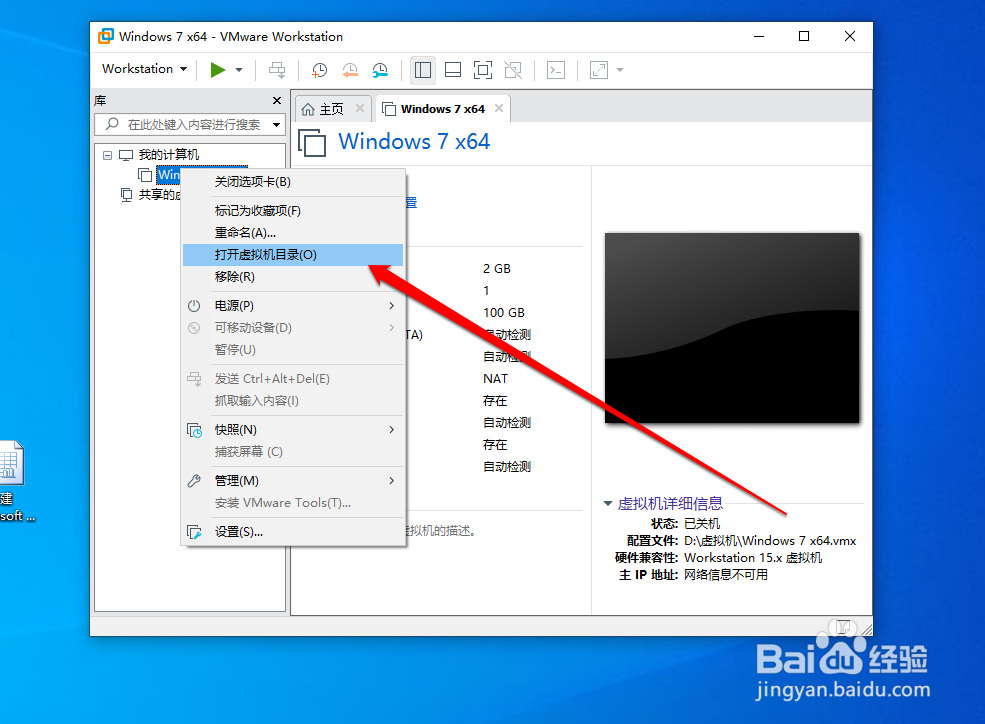Select the shared VMs tree icon
The width and height of the screenshot is (985, 724).
pos(126,195)
